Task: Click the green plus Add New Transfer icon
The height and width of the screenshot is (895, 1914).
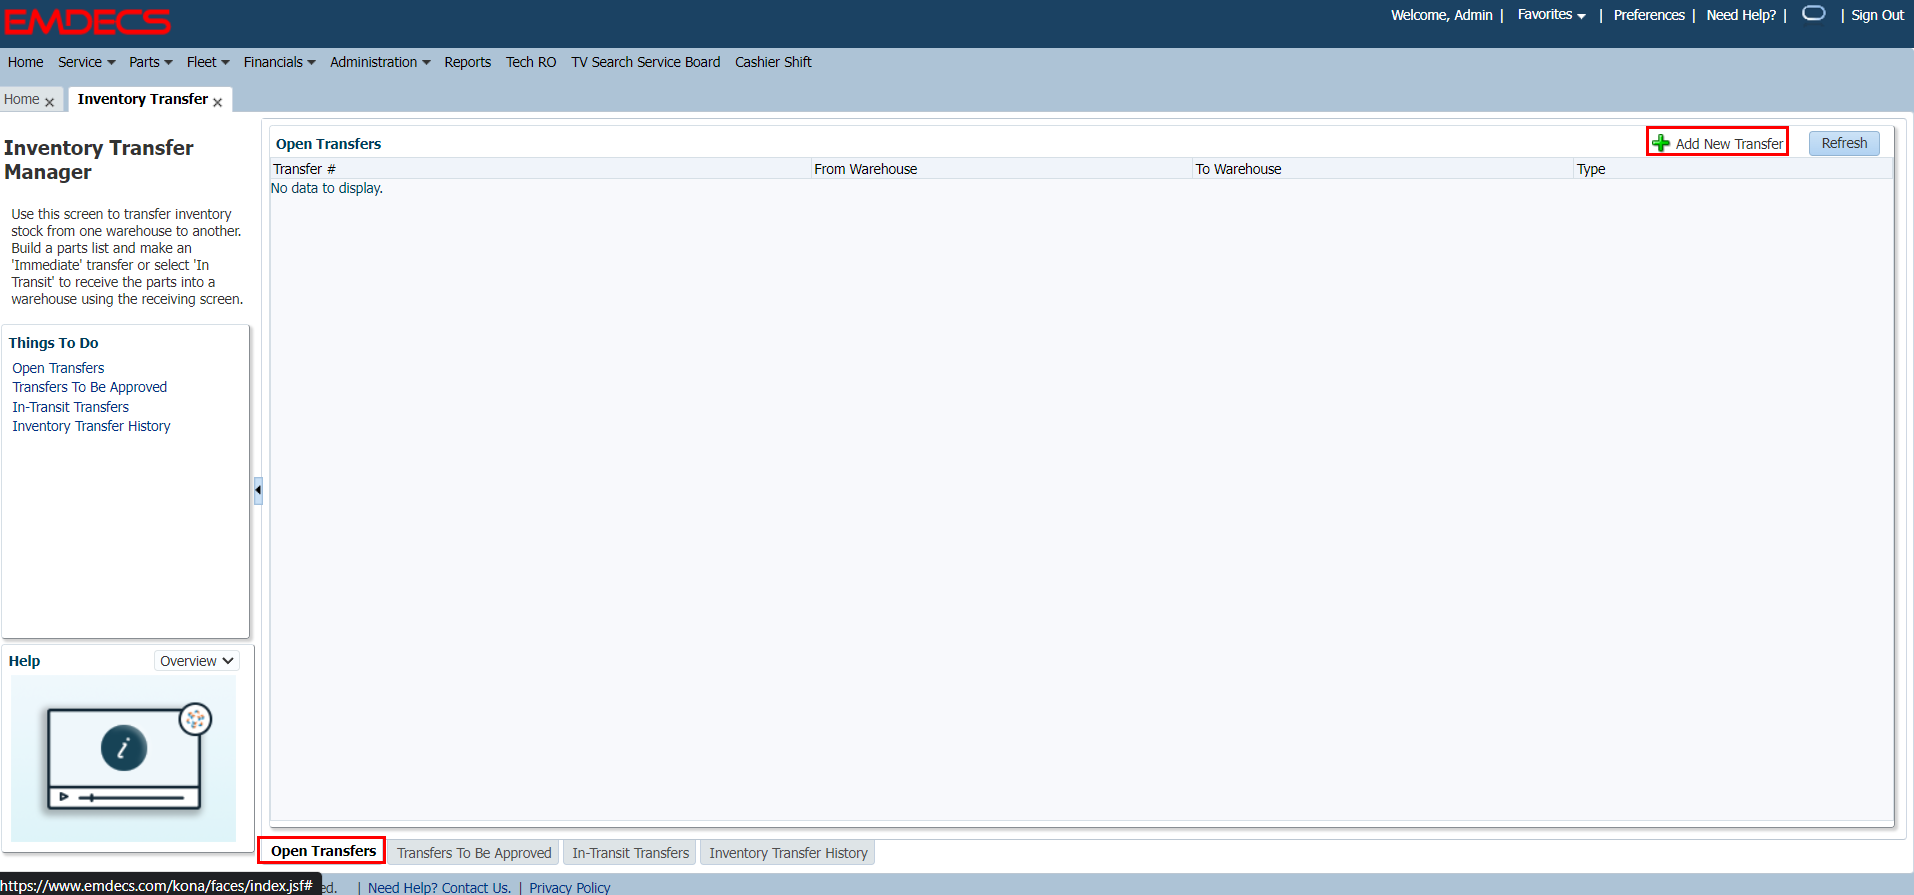Action: [x=1661, y=143]
